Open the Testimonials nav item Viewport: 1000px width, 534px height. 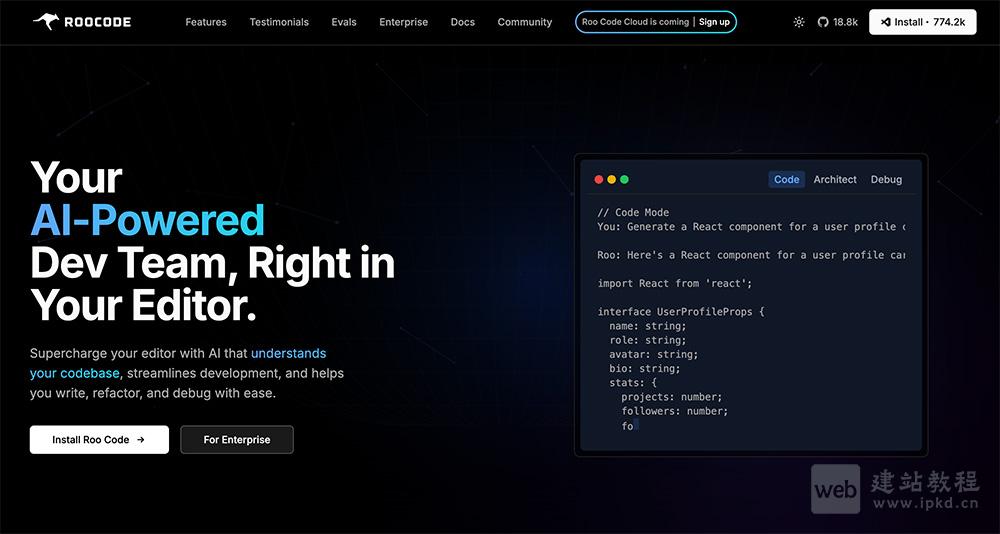click(279, 22)
